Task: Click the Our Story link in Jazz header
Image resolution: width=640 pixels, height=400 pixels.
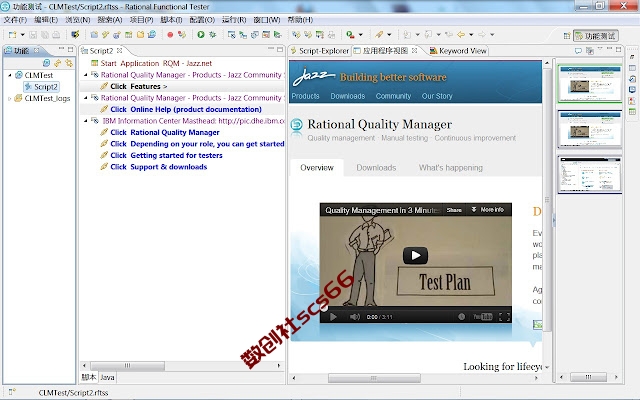Action: [437, 96]
